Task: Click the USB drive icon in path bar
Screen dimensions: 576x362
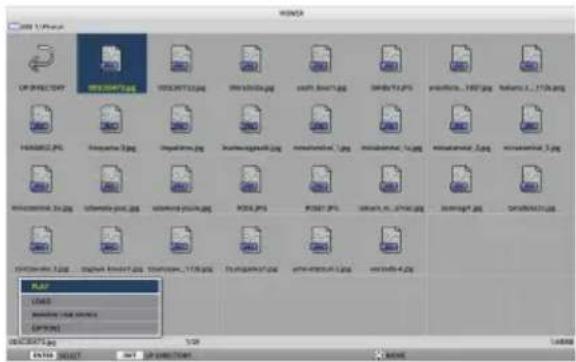Action: (14, 27)
